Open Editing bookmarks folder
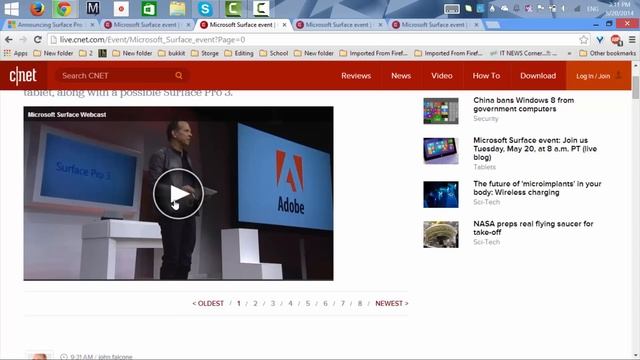 (239, 53)
